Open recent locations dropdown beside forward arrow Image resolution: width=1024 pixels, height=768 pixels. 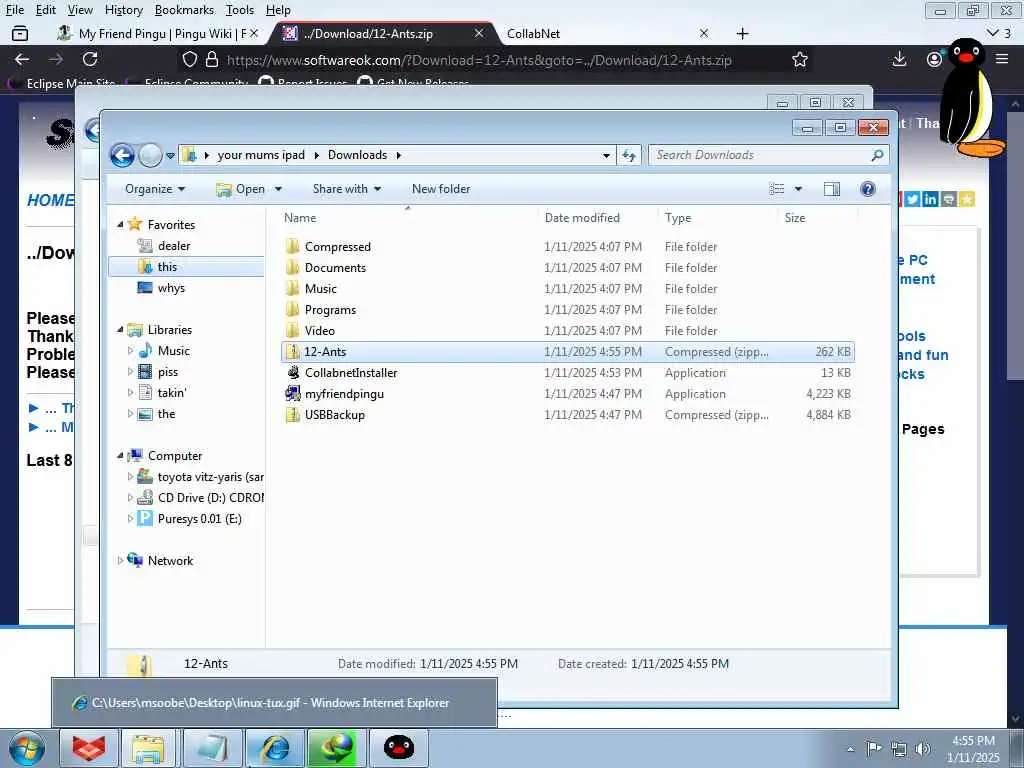(x=170, y=156)
